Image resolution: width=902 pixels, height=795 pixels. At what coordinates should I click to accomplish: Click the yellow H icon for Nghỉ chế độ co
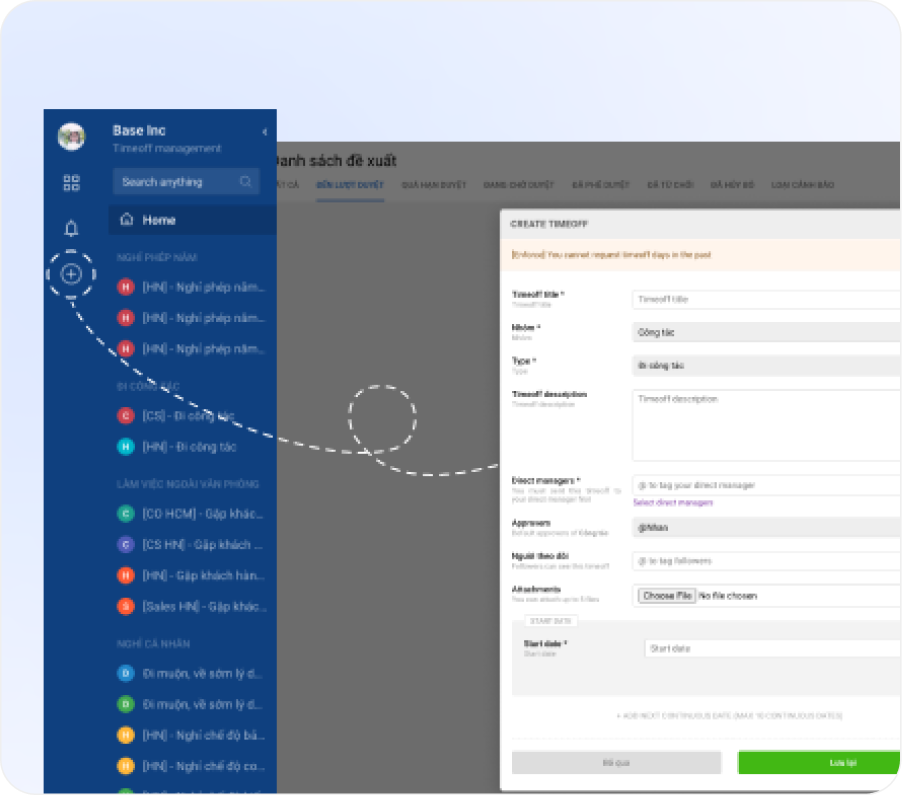[x=126, y=766]
